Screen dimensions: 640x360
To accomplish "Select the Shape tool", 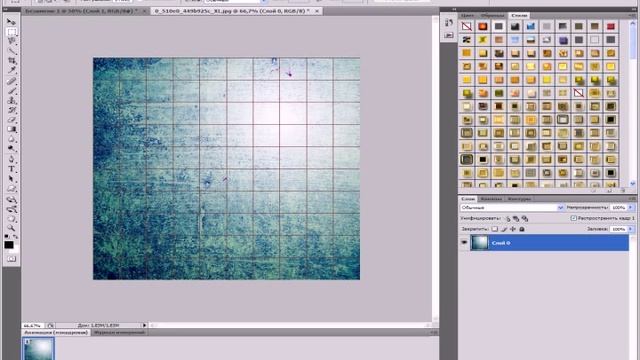I will 11,189.
